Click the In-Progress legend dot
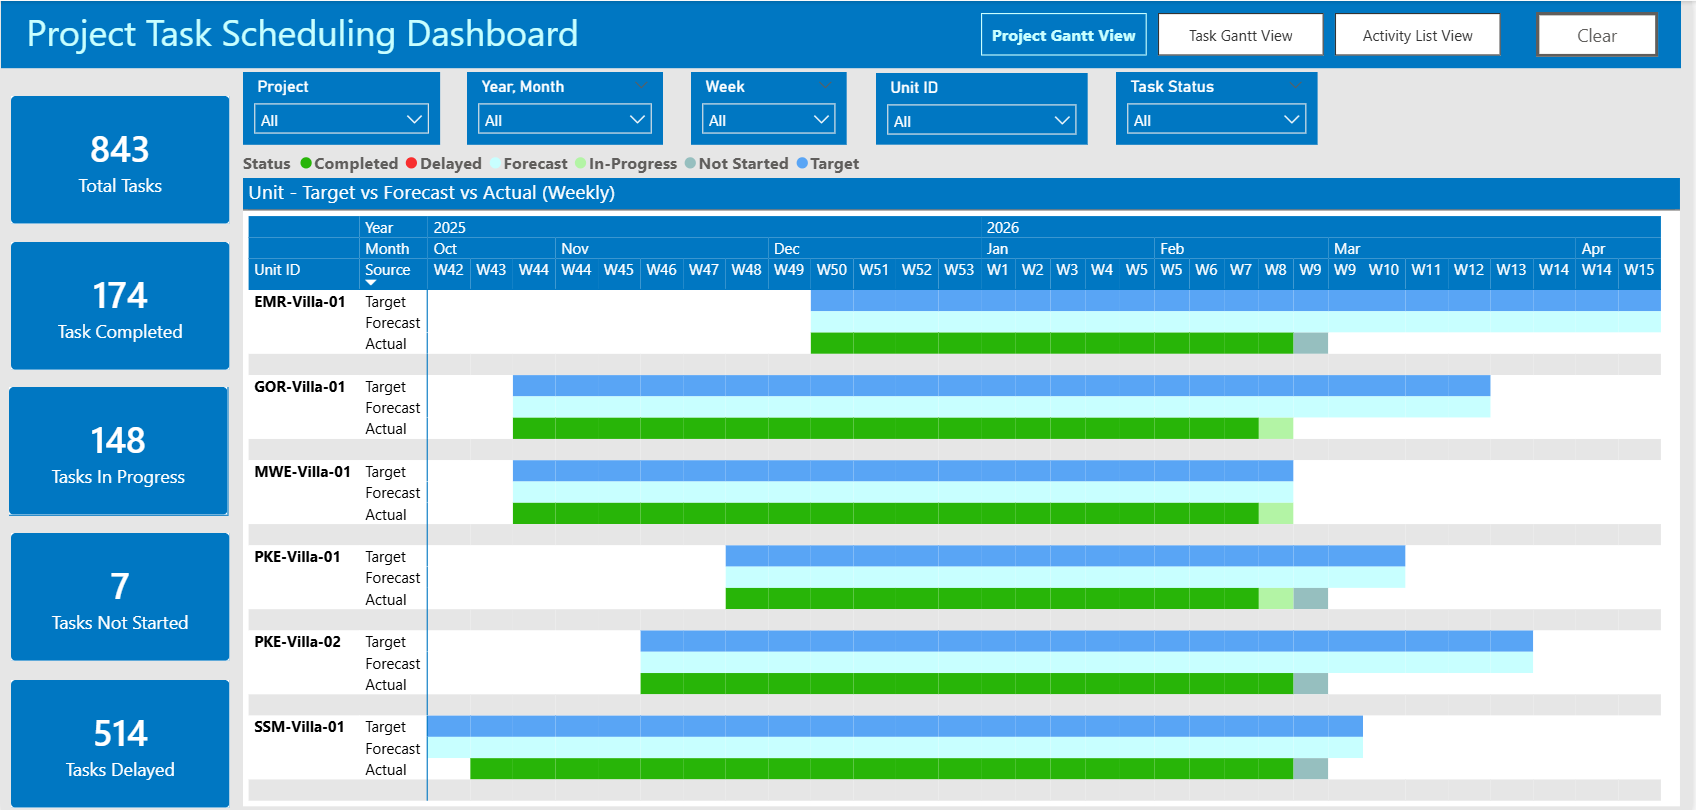The width and height of the screenshot is (1696, 810). (580, 164)
